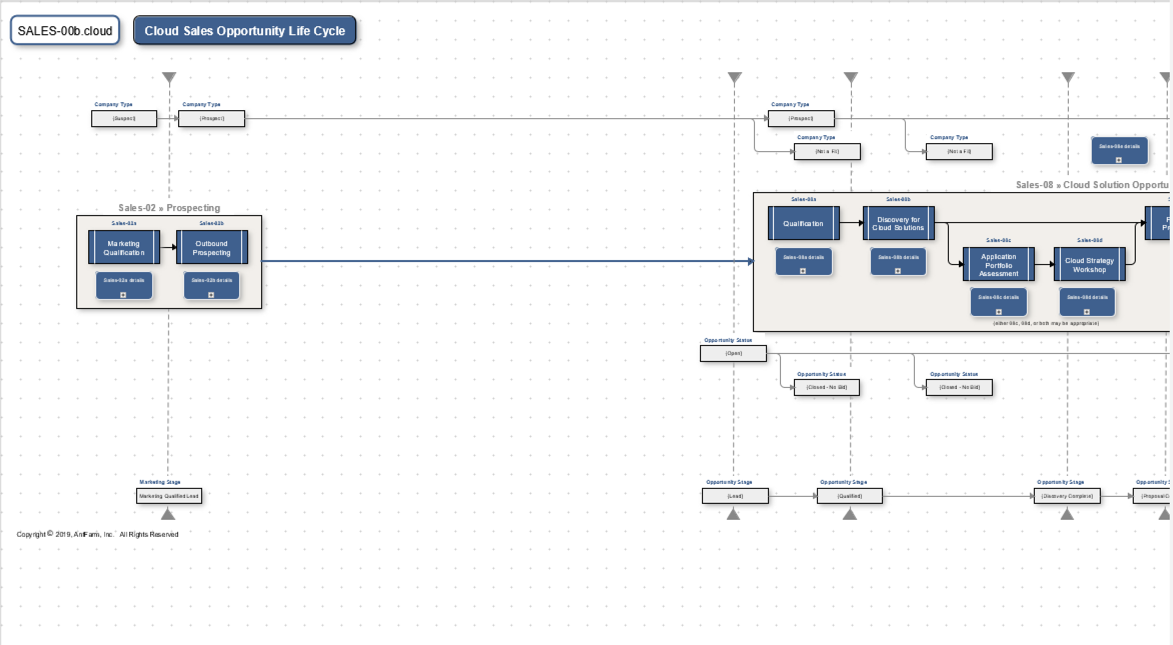Viewport: 1173px width, 645px height.
Task: Click the Discovery Complete stage box
Action: pos(1067,496)
